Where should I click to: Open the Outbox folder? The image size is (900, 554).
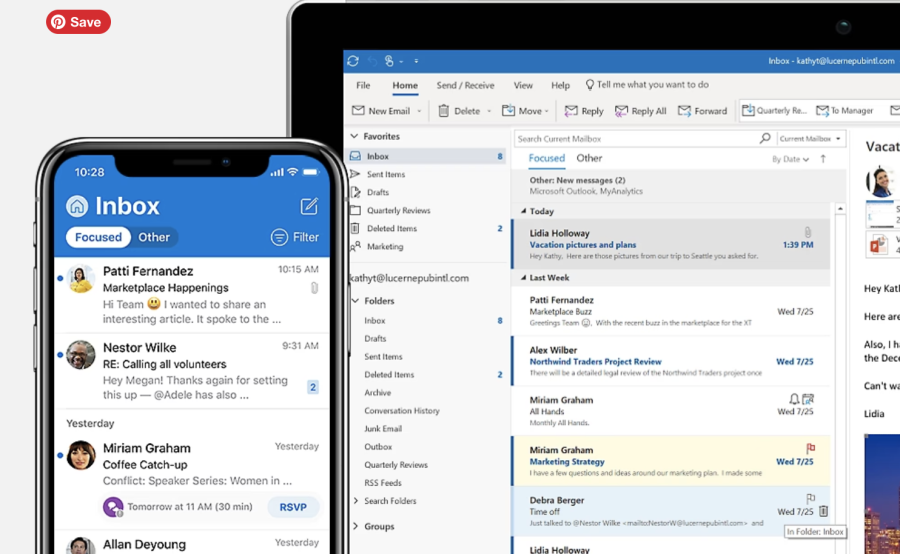(x=378, y=447)
